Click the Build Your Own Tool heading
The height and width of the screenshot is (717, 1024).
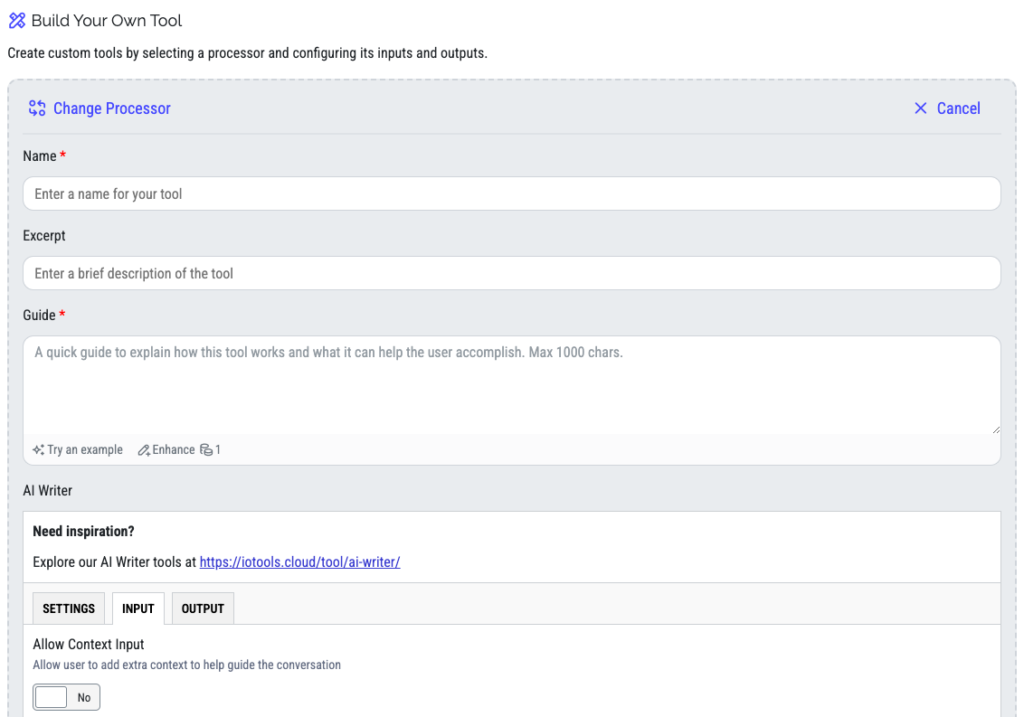[106, 21]
